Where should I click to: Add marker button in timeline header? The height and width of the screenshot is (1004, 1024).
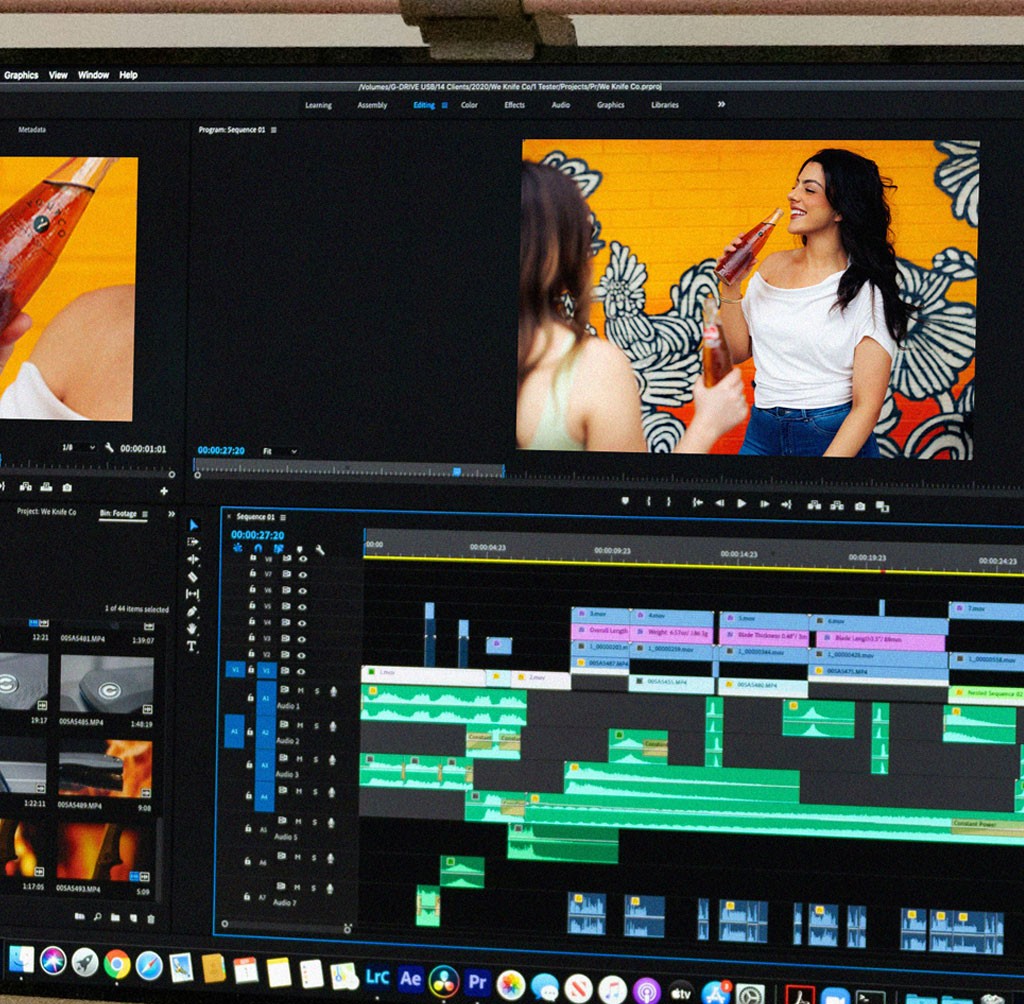(x=300, y=550)
